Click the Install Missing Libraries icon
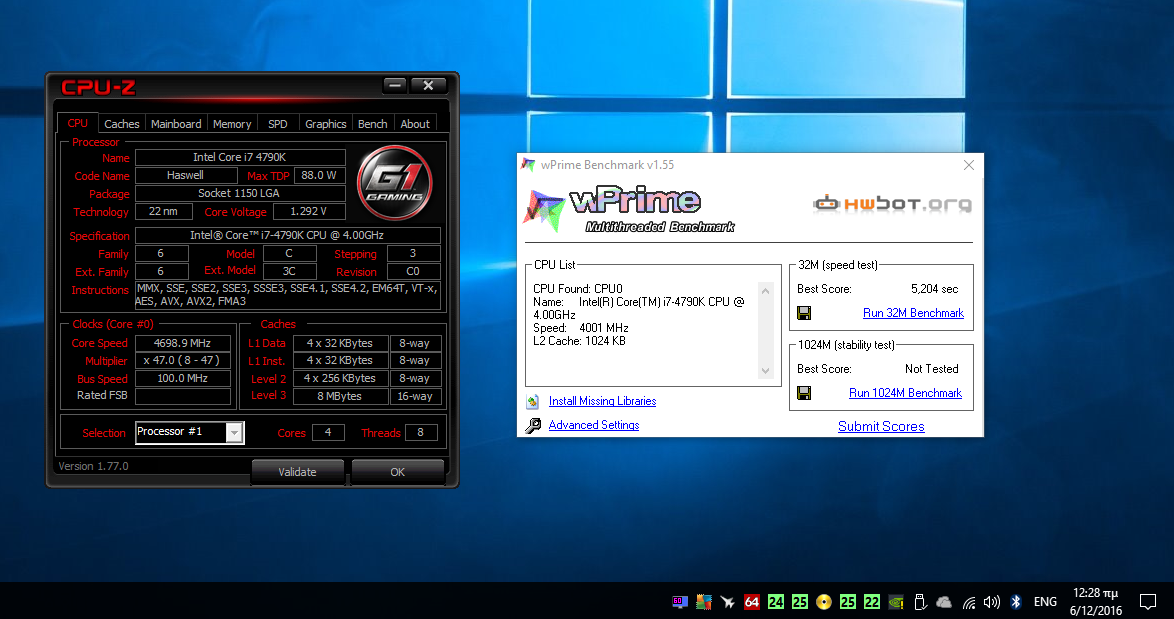Image resolution: width=1174 pixels, height=619 pixels. tap(532, 402)
